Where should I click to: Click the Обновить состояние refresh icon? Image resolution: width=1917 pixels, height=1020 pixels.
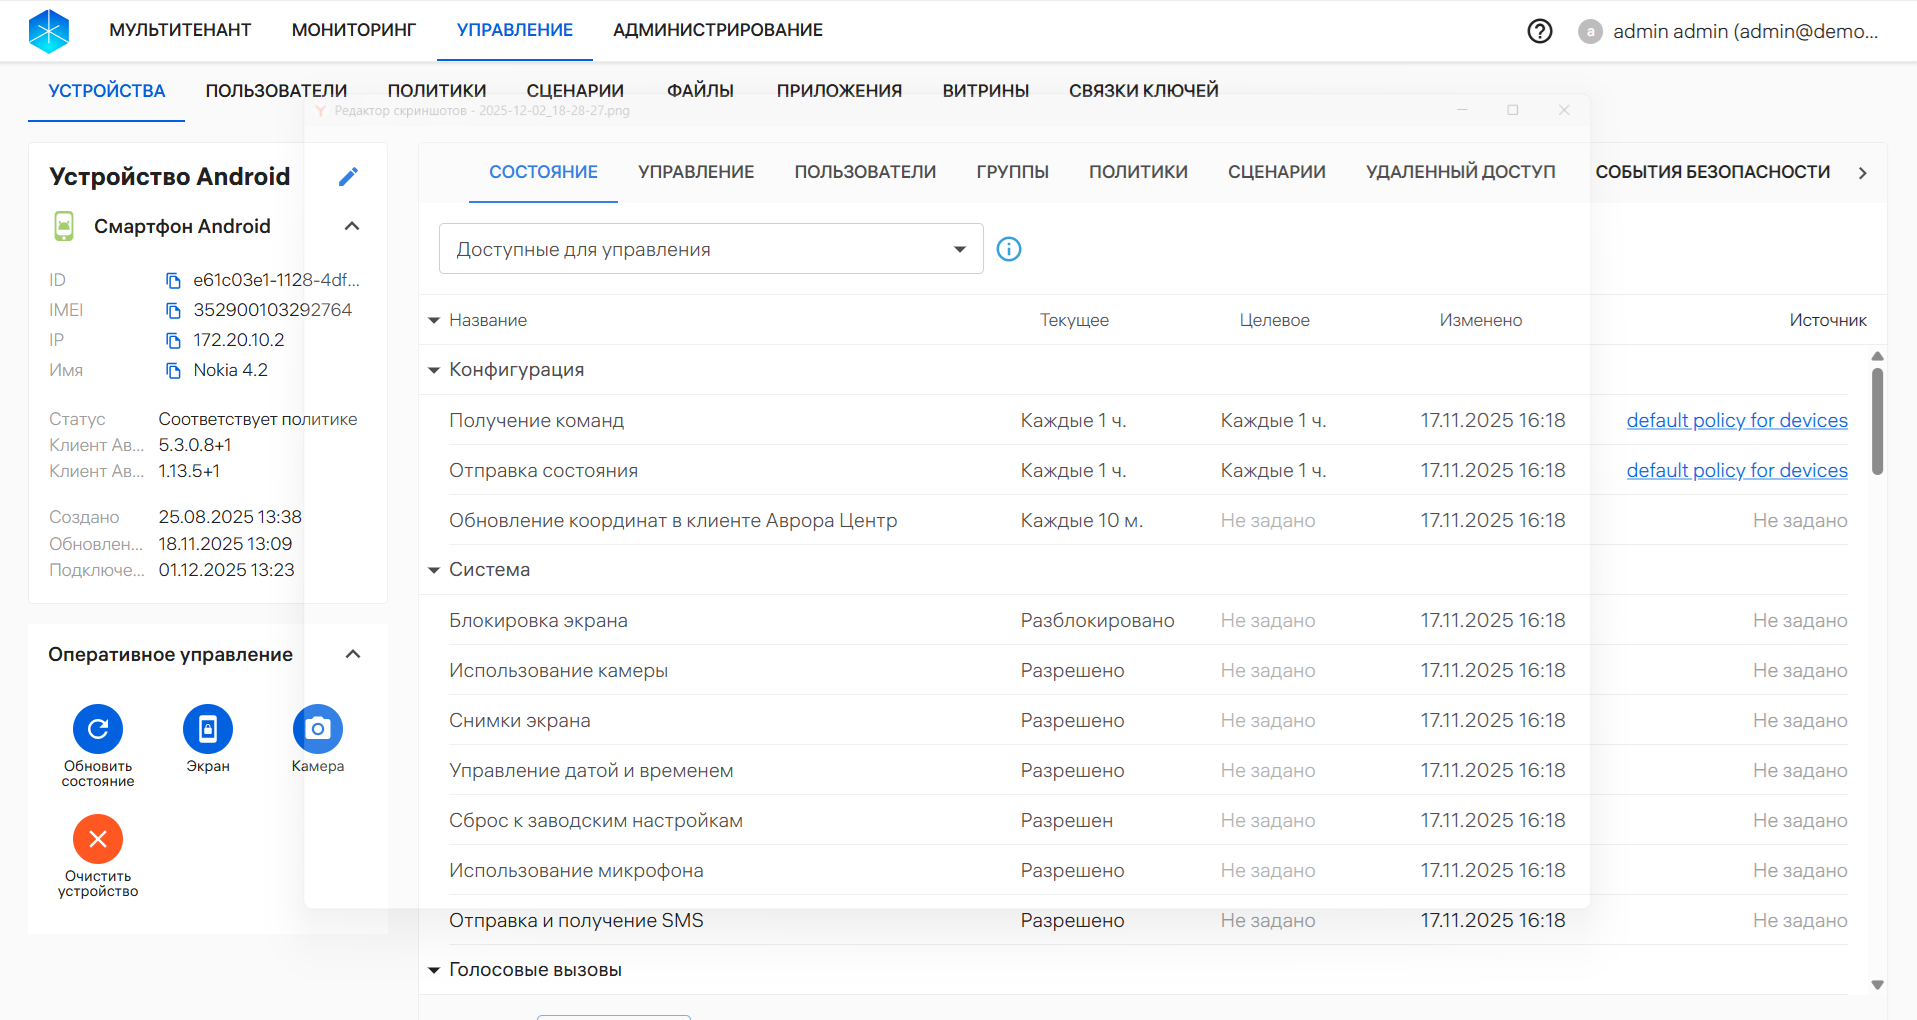tap(98, 729)
